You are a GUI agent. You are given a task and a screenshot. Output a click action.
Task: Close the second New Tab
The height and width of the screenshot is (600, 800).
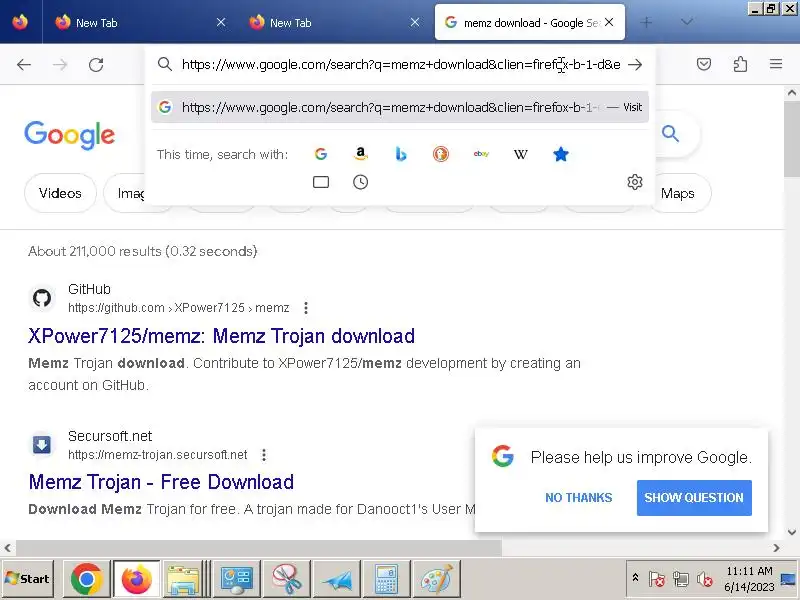coord(415,22)
